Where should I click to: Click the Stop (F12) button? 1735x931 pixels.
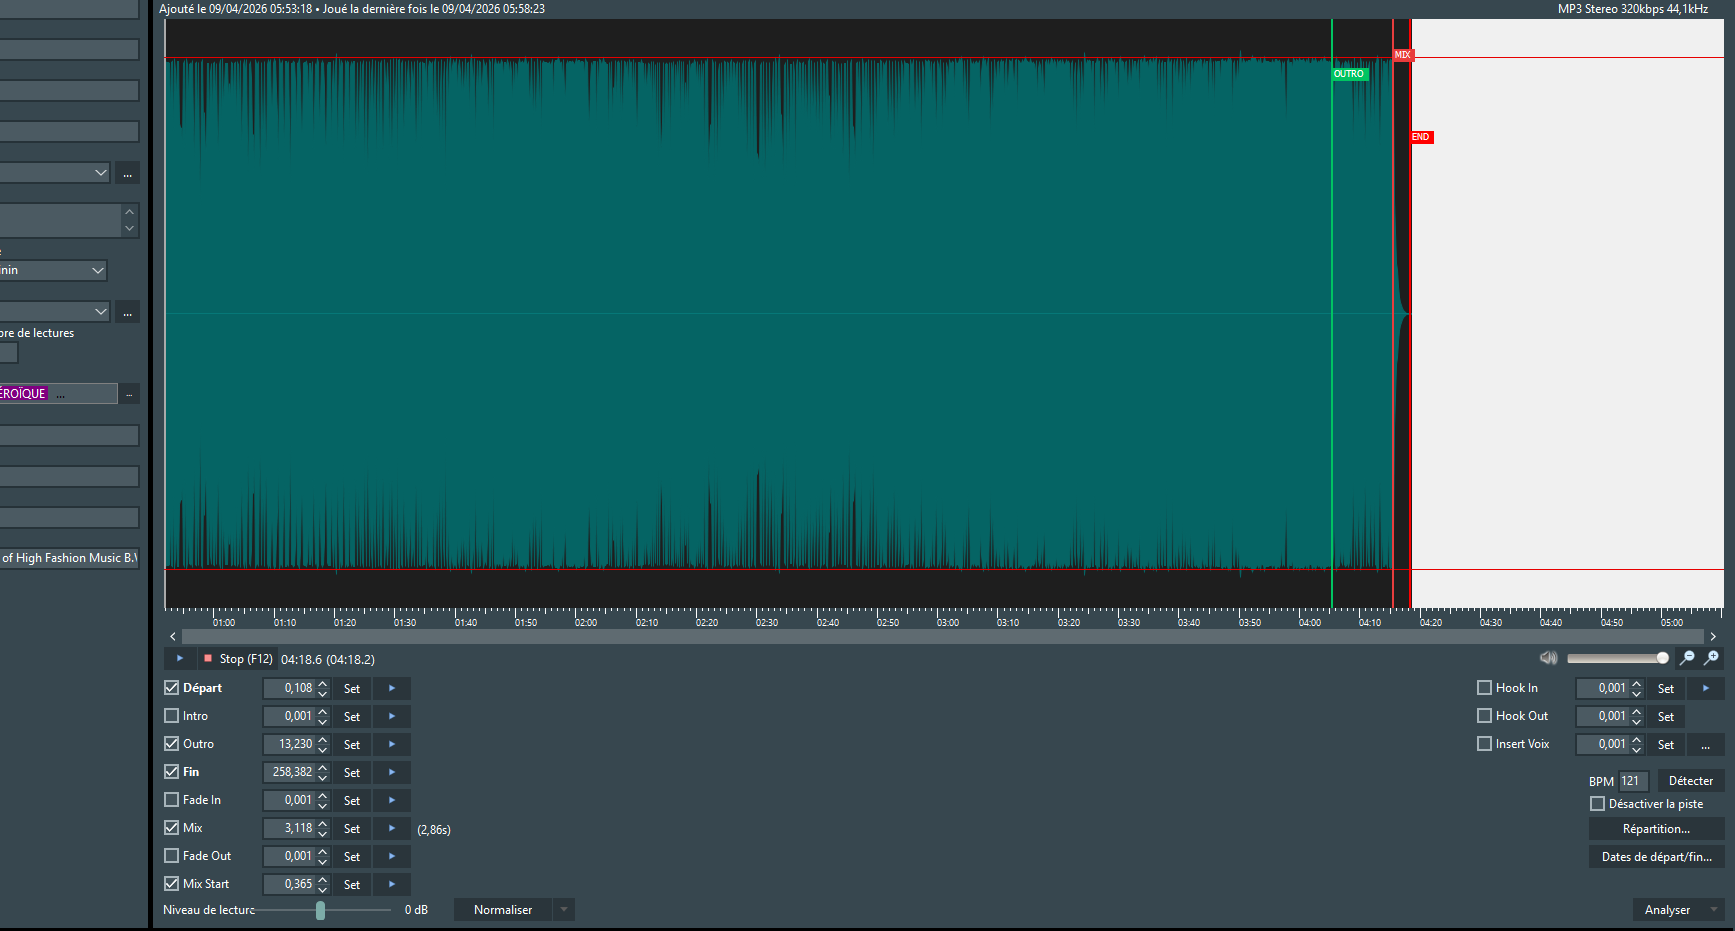[x=238, y=659]
